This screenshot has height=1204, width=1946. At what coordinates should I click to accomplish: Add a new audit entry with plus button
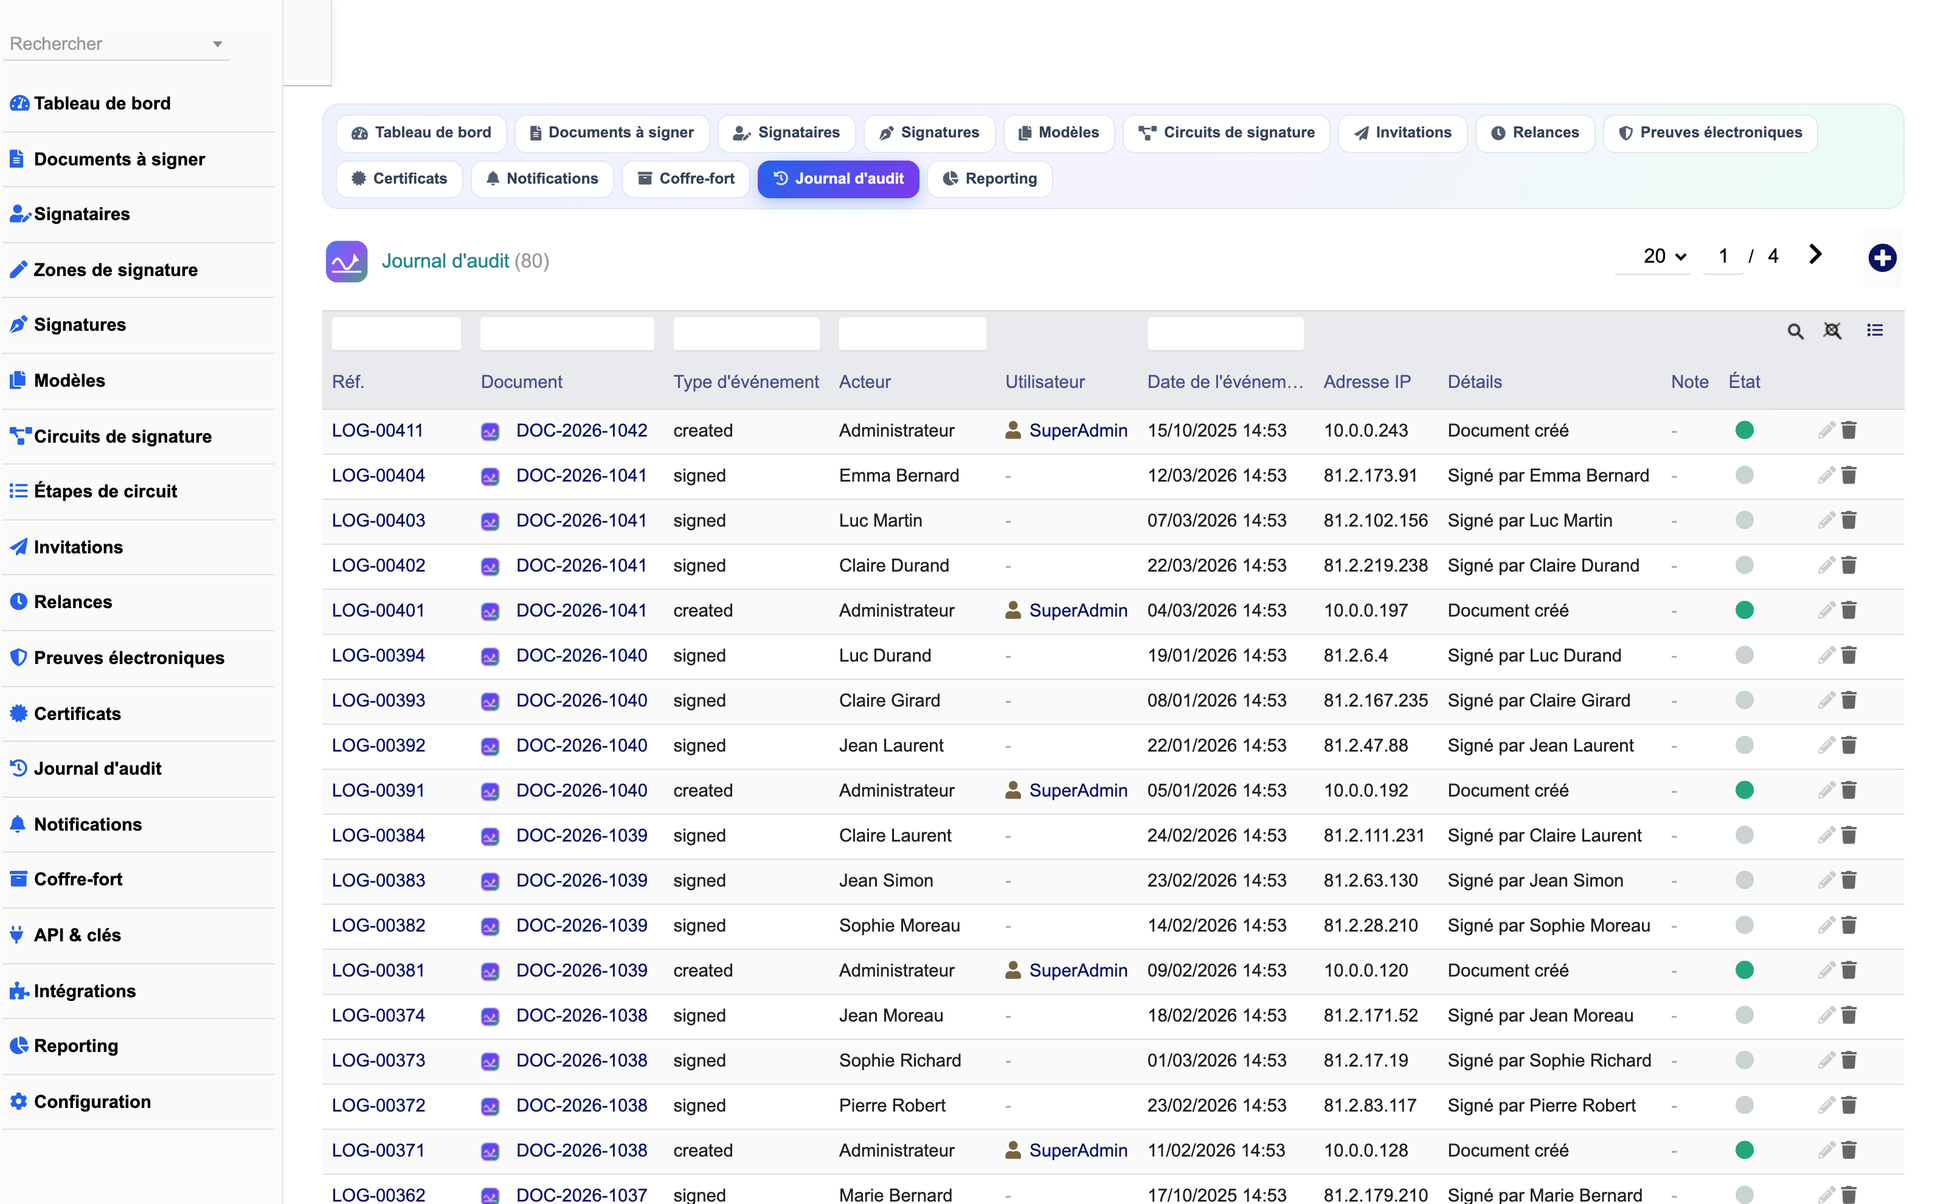click(x=1882, y=258)
